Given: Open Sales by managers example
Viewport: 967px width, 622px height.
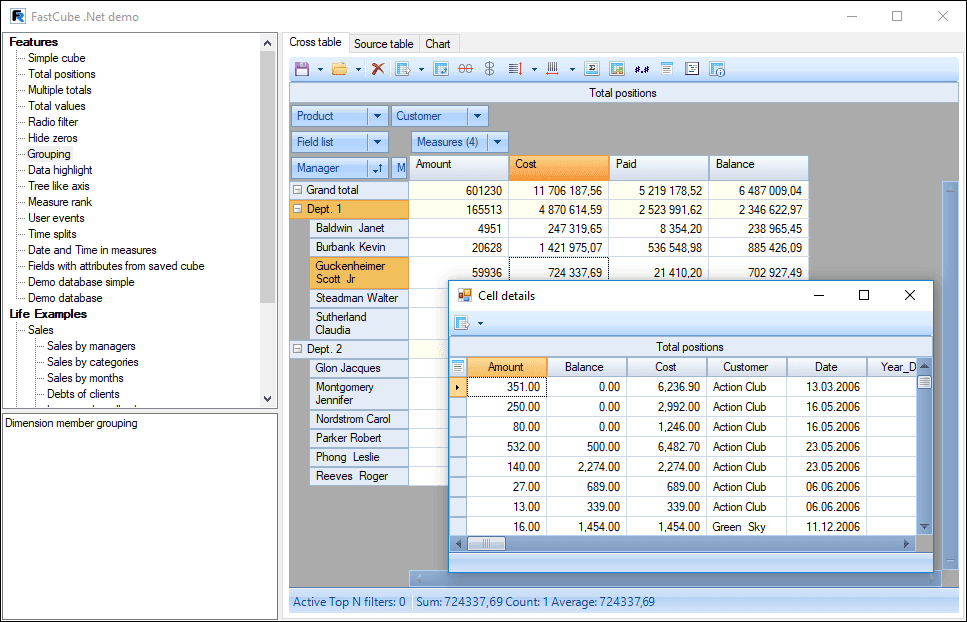Looking at the screenshot, I should [x=91, y=346].
